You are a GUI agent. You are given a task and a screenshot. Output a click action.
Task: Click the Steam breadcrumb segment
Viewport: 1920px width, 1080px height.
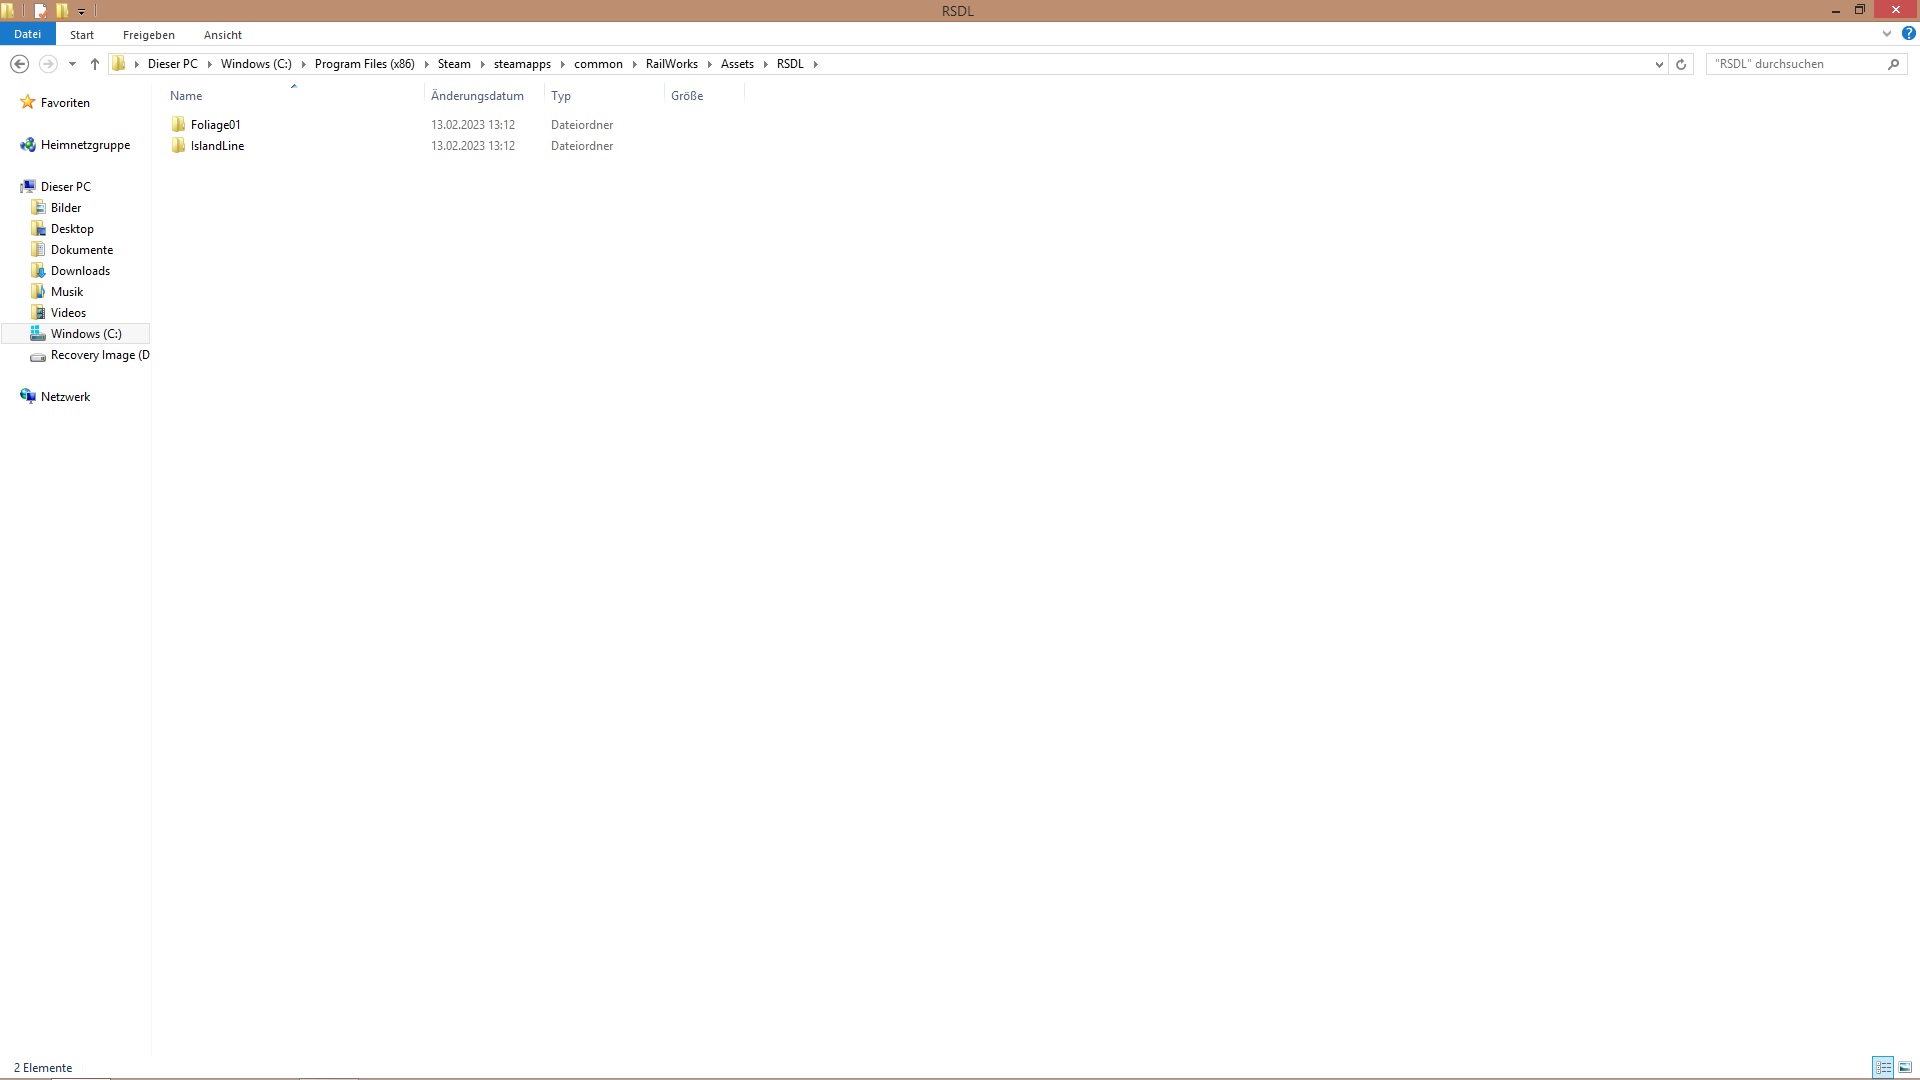coord(454,64)
